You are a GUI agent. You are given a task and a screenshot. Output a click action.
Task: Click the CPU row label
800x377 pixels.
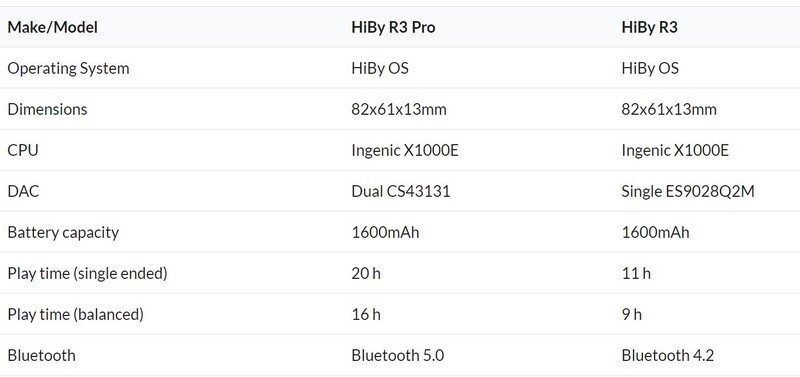pyautogui.click(x=23, y=150)
